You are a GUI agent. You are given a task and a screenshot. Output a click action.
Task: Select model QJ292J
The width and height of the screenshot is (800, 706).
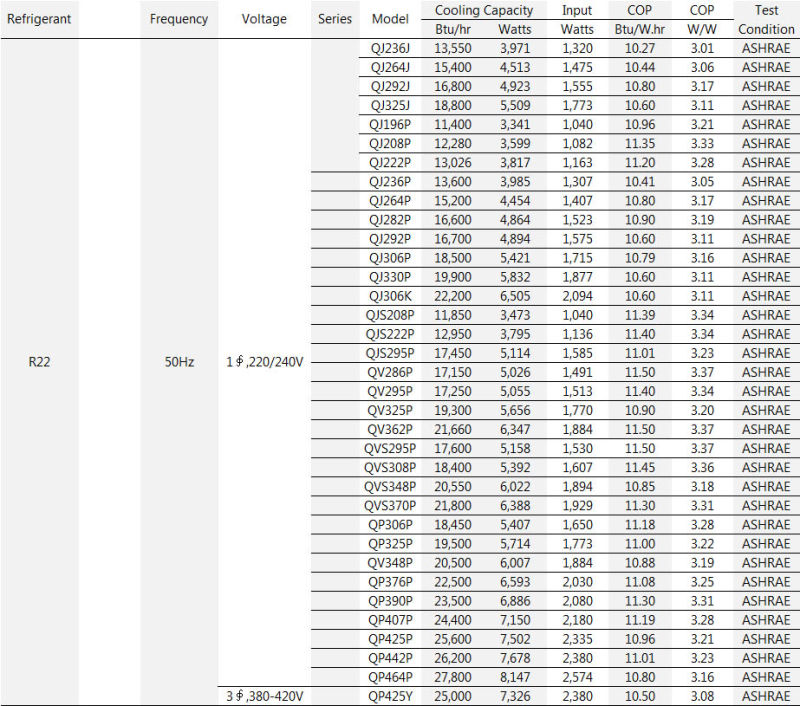390,86
